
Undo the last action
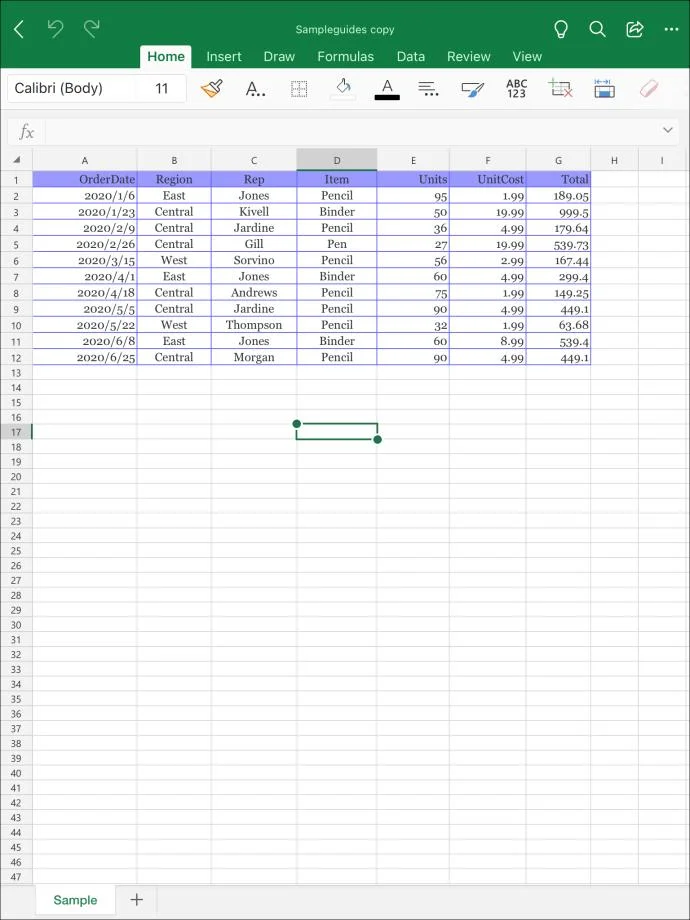55,29
